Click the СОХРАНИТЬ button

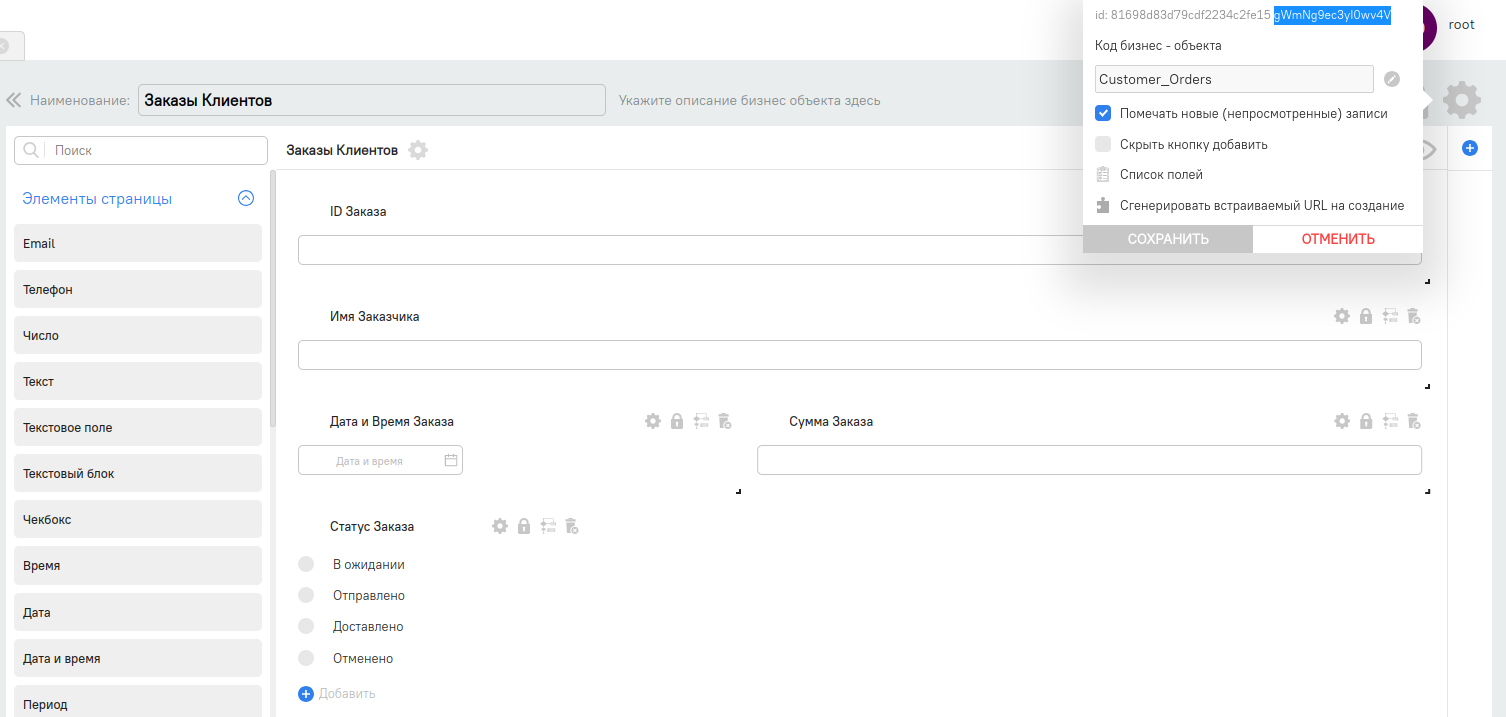tap(1167, 239)
